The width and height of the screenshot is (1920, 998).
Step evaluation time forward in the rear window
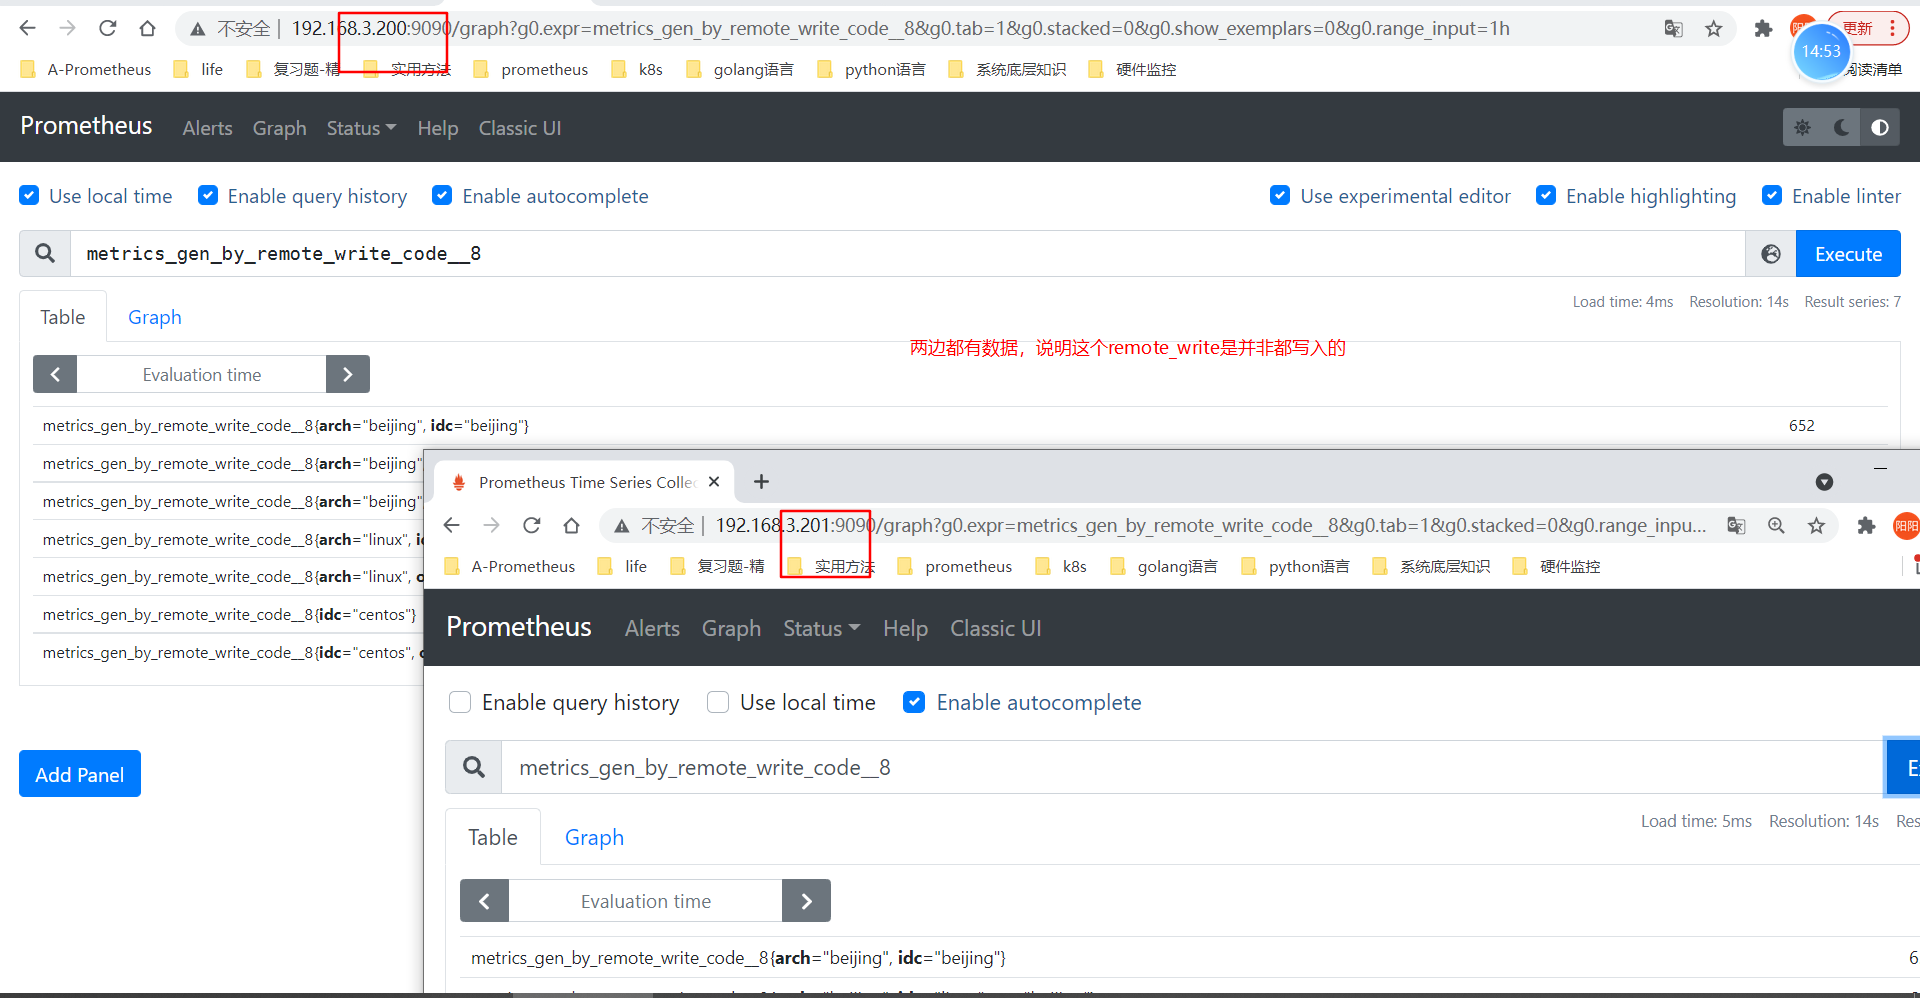point(348,374)
